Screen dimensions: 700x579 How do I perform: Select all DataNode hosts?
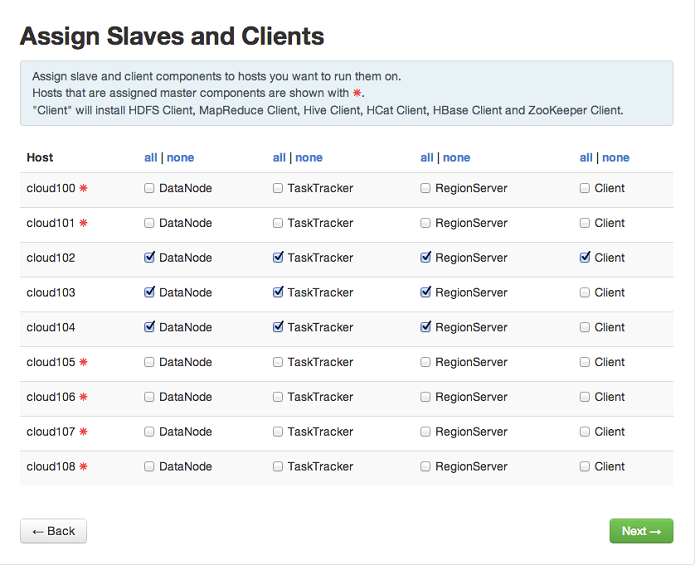[x=150, y=158]
